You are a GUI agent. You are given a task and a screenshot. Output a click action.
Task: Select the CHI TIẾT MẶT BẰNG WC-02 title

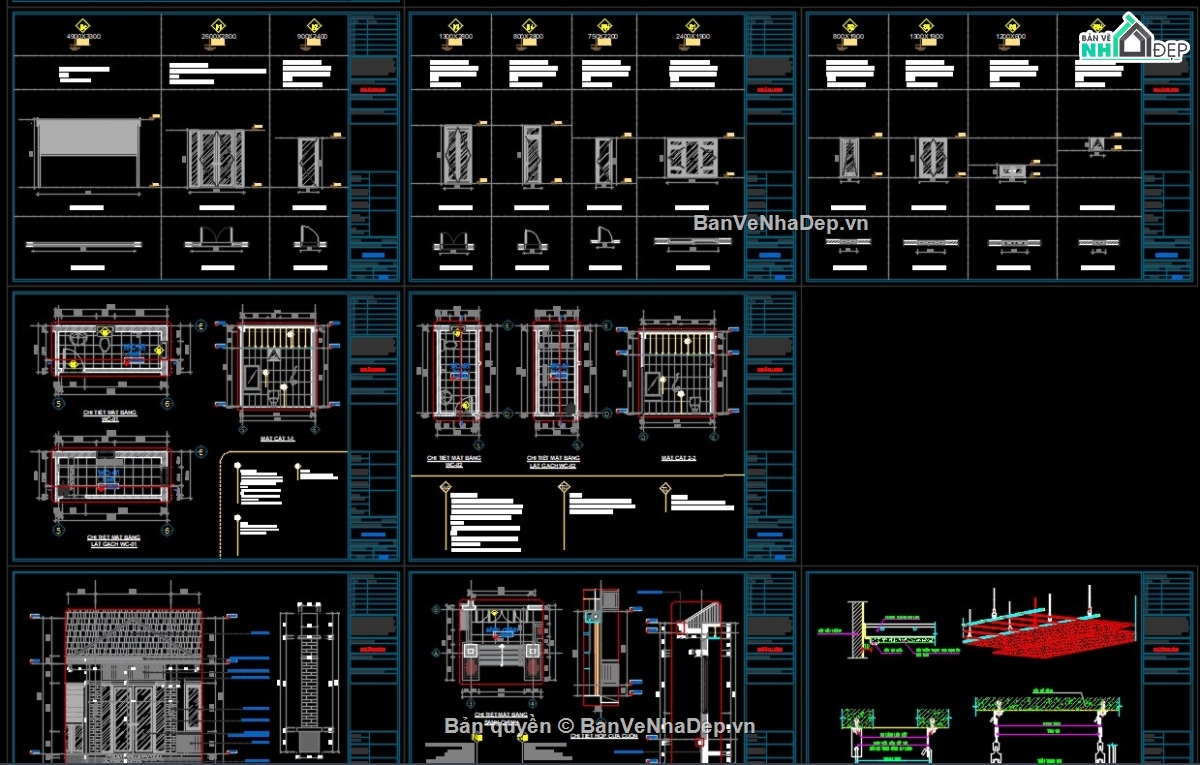click(456, 460)
